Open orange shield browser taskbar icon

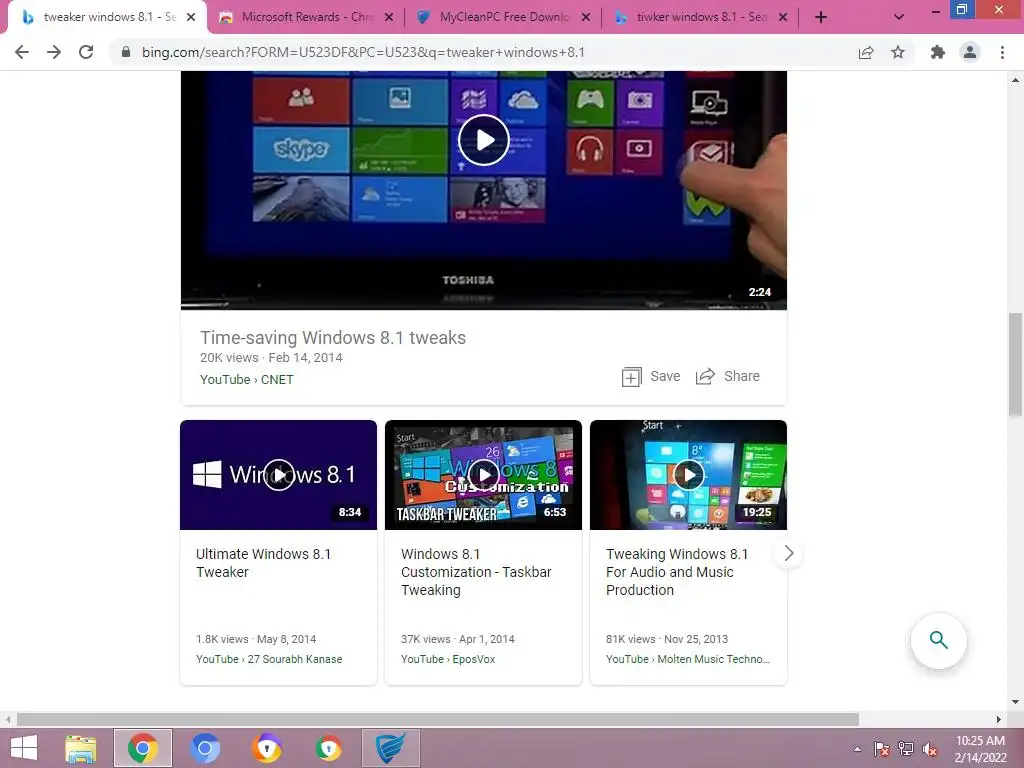(266, 748)
